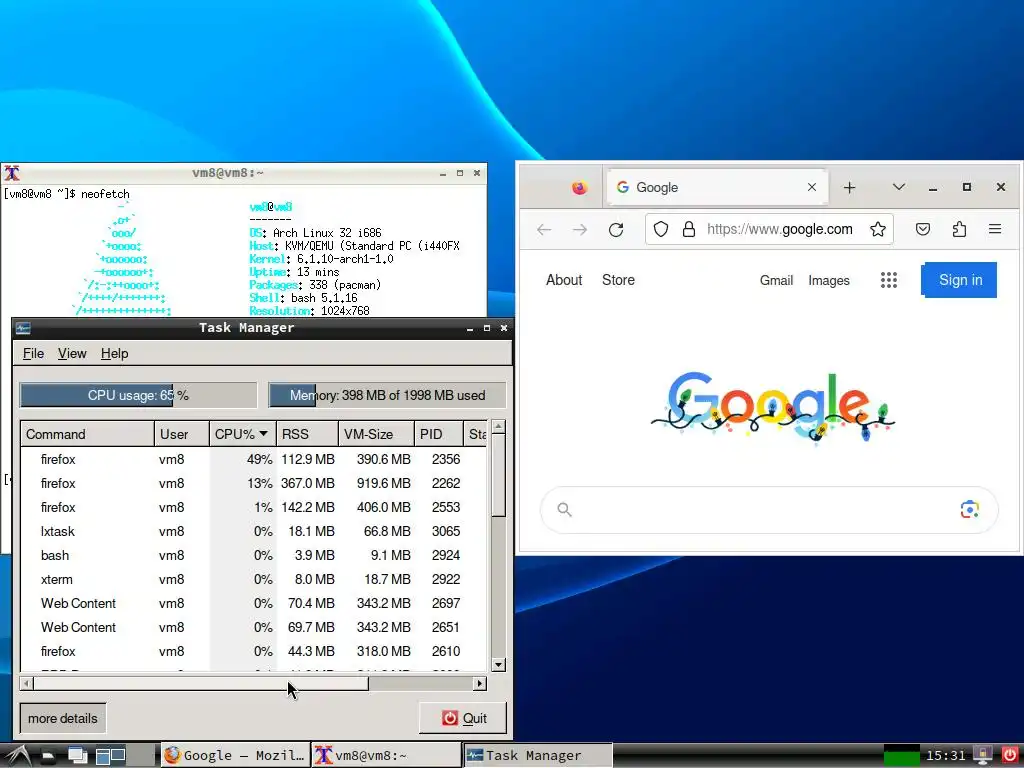Select Web Content process PID 2697
Screen dimensions: 1024x768
click(x=254, y=603)
